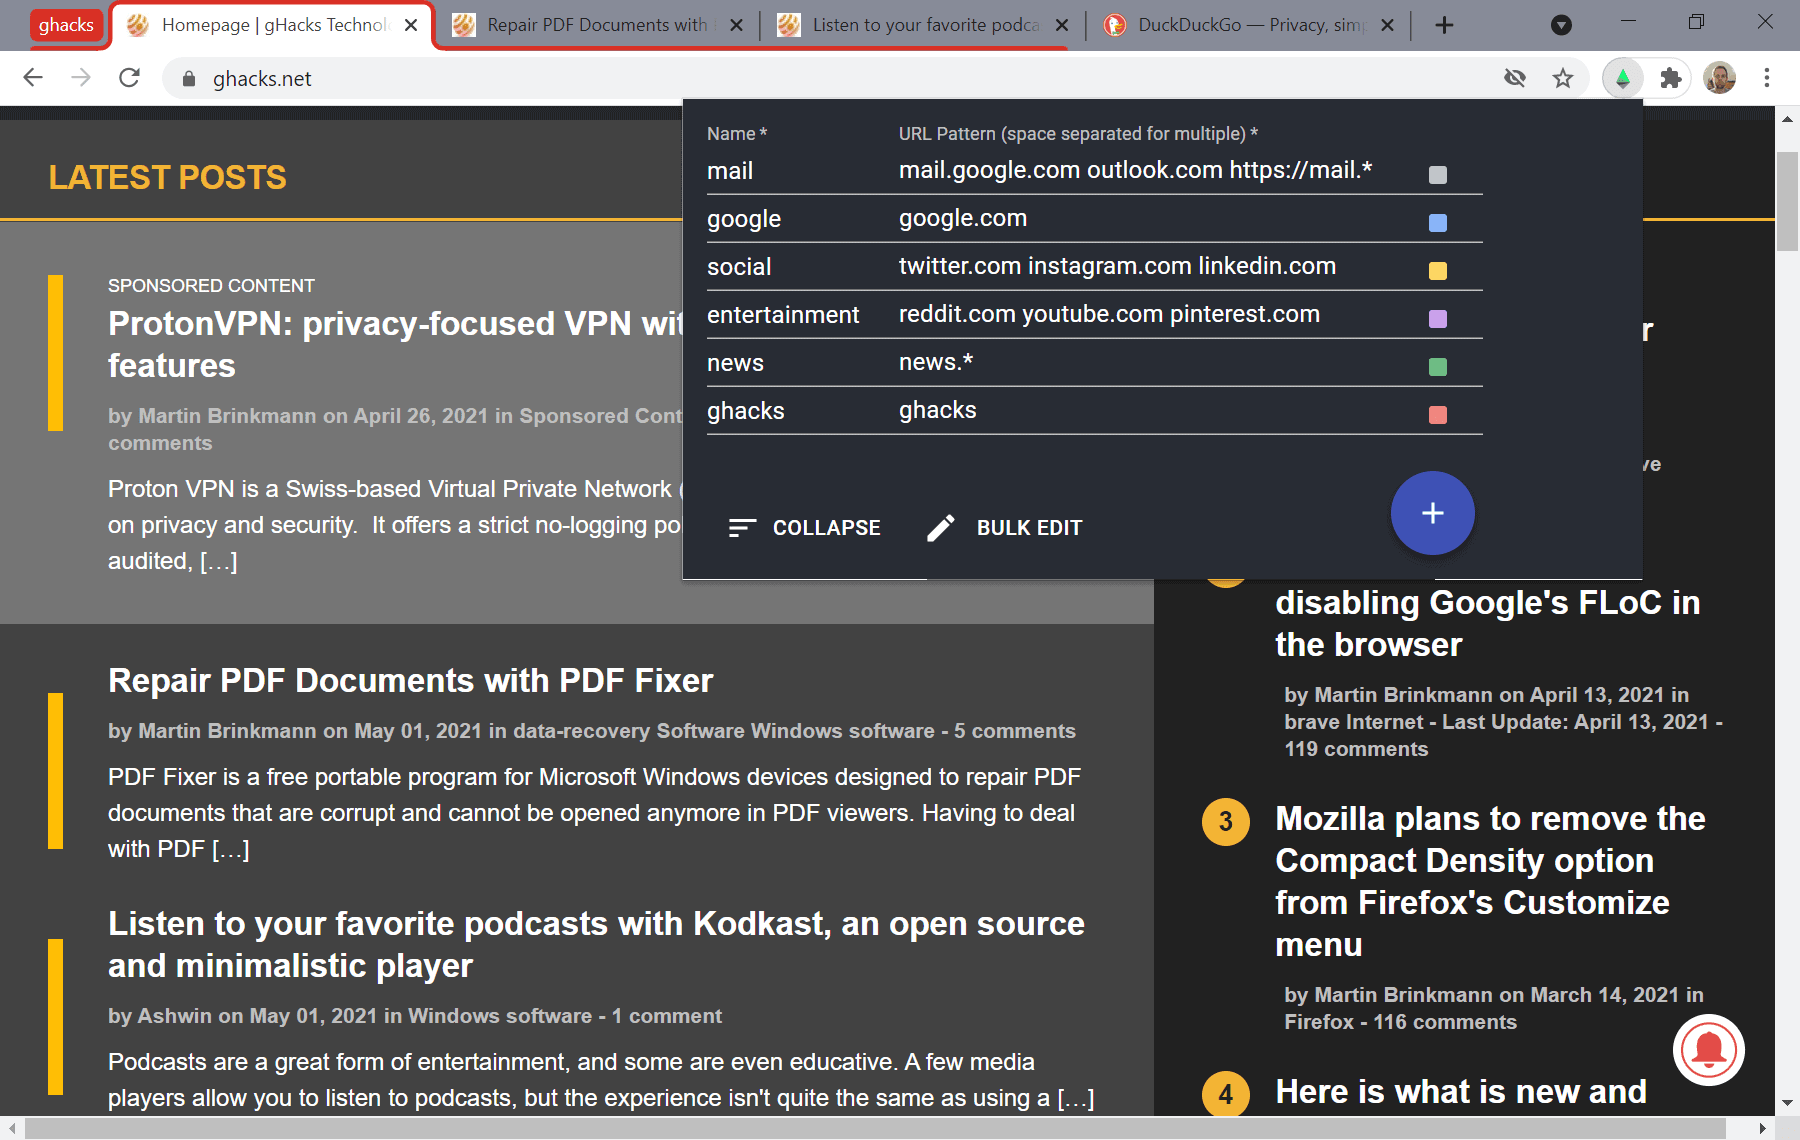The width and height of the screenshot is (1800, 1140).
Task: Click the scroll down arrow at right edge
Action: (1787, 1103)
